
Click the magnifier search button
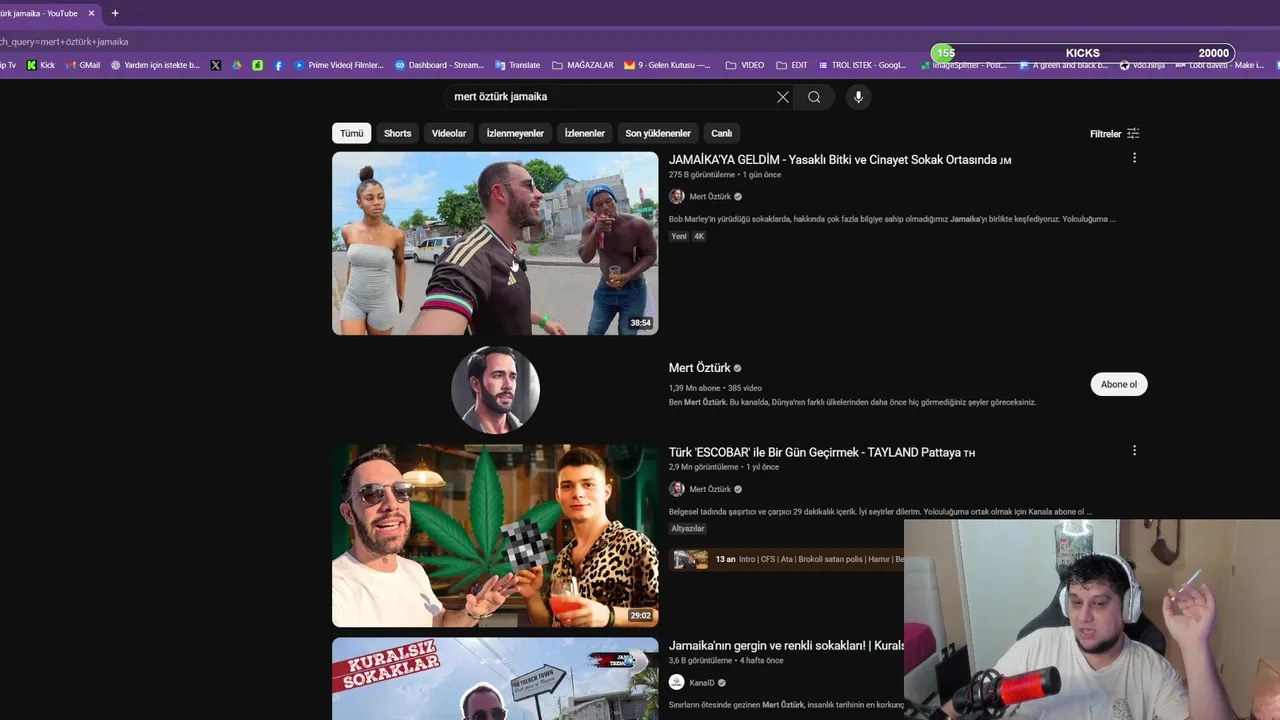coord(814,97)
